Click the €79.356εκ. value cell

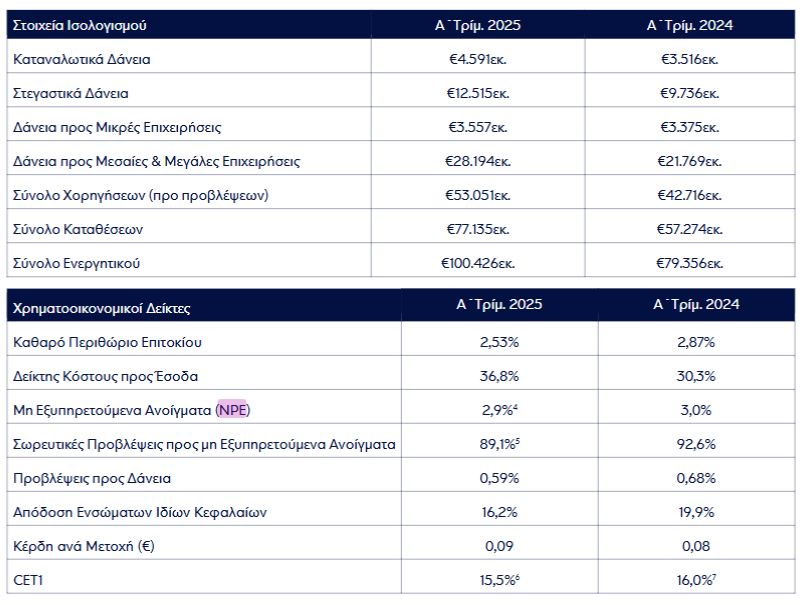pyautogui.click(x=688, y=263)
